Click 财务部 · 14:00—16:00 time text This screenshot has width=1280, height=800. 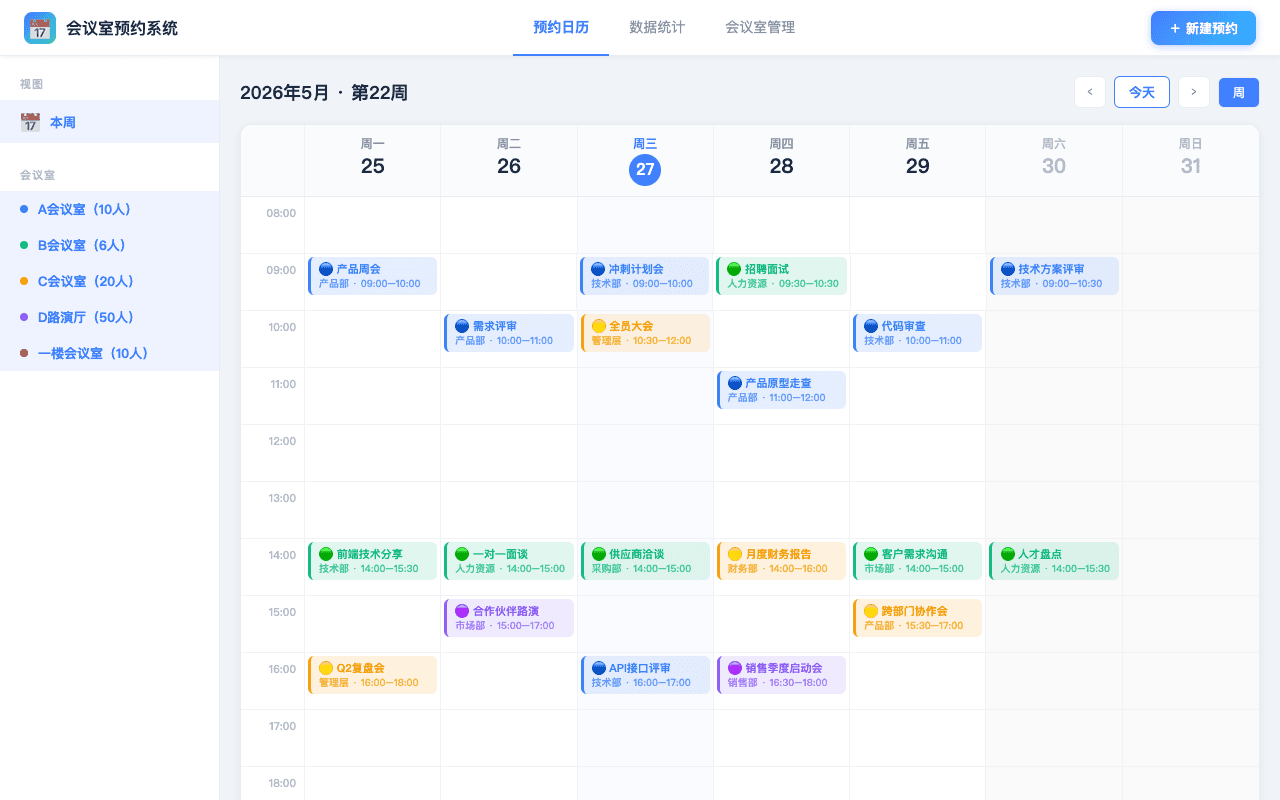[778, 569]
